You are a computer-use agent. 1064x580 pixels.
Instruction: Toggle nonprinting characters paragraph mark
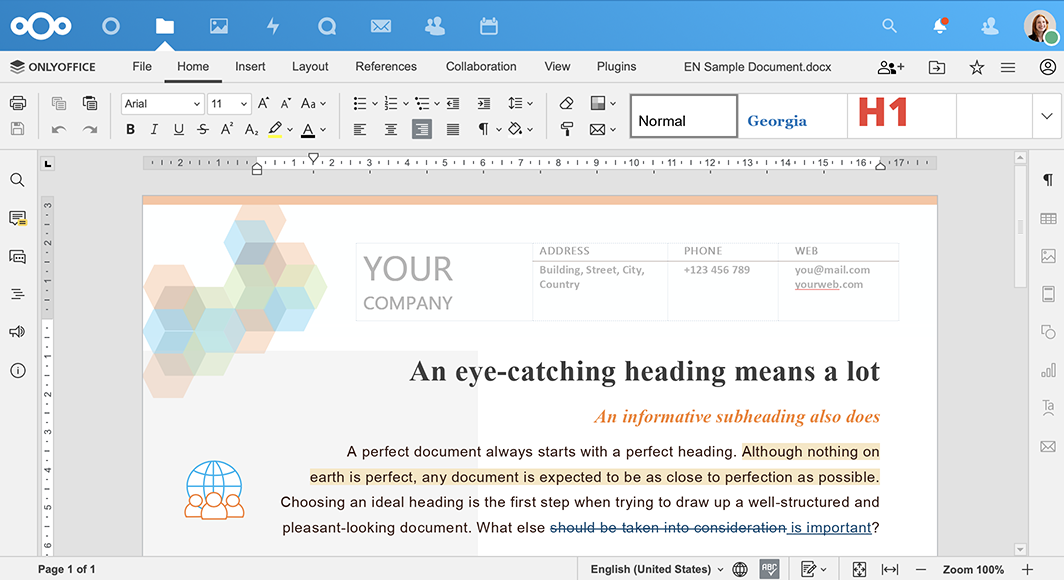coord(484,129)
